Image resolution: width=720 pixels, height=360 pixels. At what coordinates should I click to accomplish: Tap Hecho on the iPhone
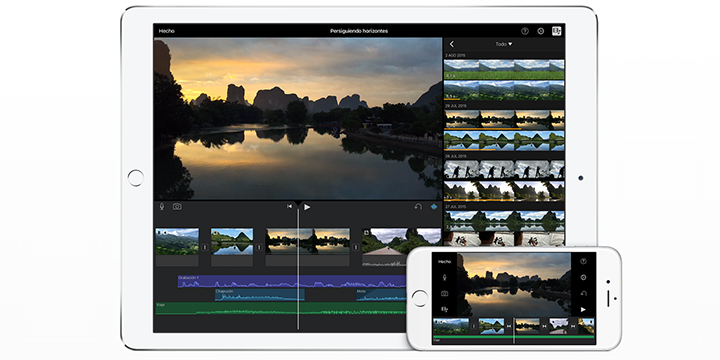[x=444, y=262]
